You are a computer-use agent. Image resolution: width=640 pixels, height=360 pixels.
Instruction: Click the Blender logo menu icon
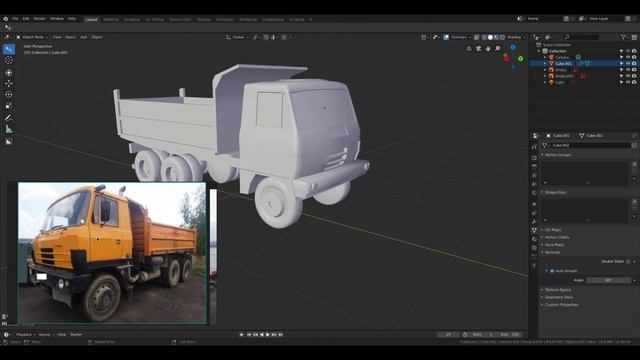pyautogui.click(x=6, y=19)
